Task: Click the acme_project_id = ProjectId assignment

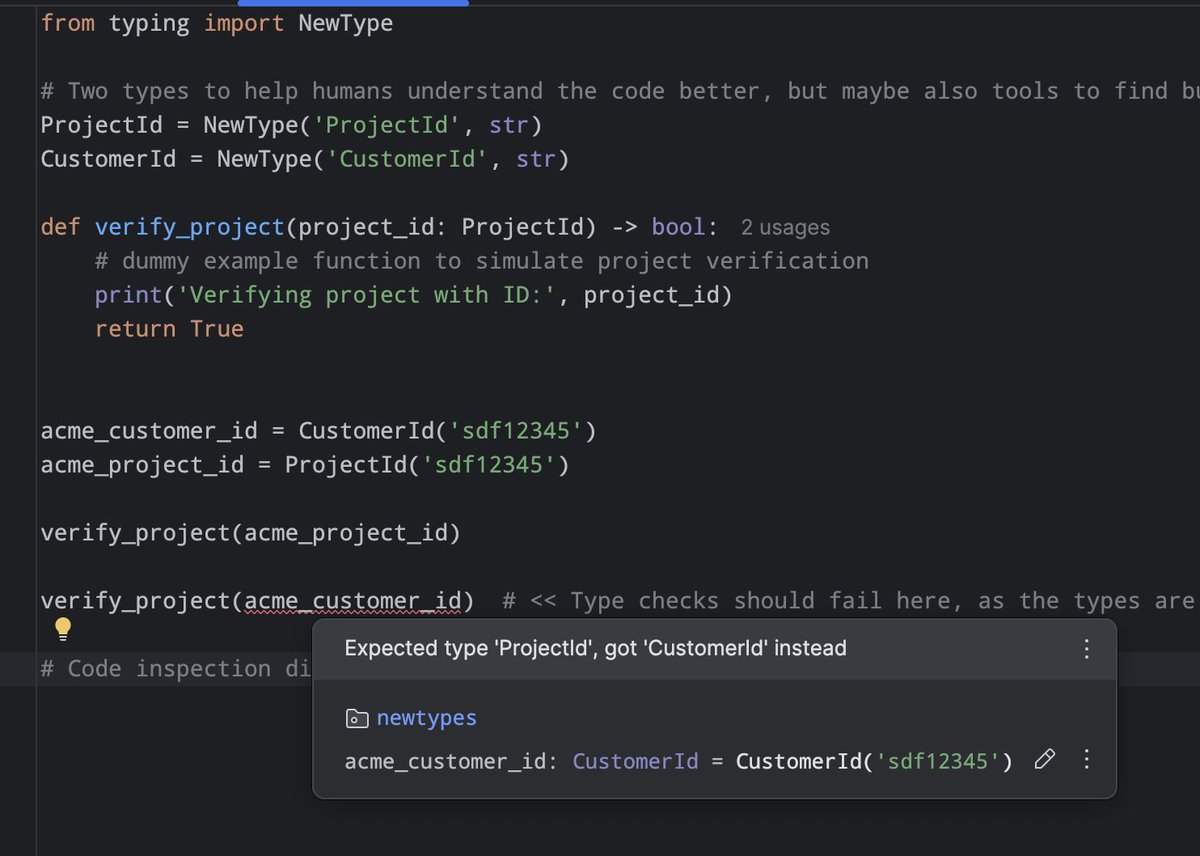Action: pos(305,465)
